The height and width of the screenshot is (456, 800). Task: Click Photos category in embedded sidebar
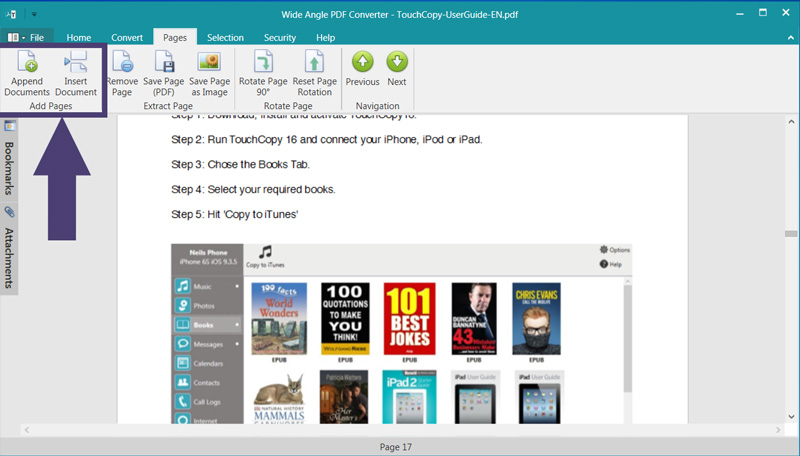(207, 306)
